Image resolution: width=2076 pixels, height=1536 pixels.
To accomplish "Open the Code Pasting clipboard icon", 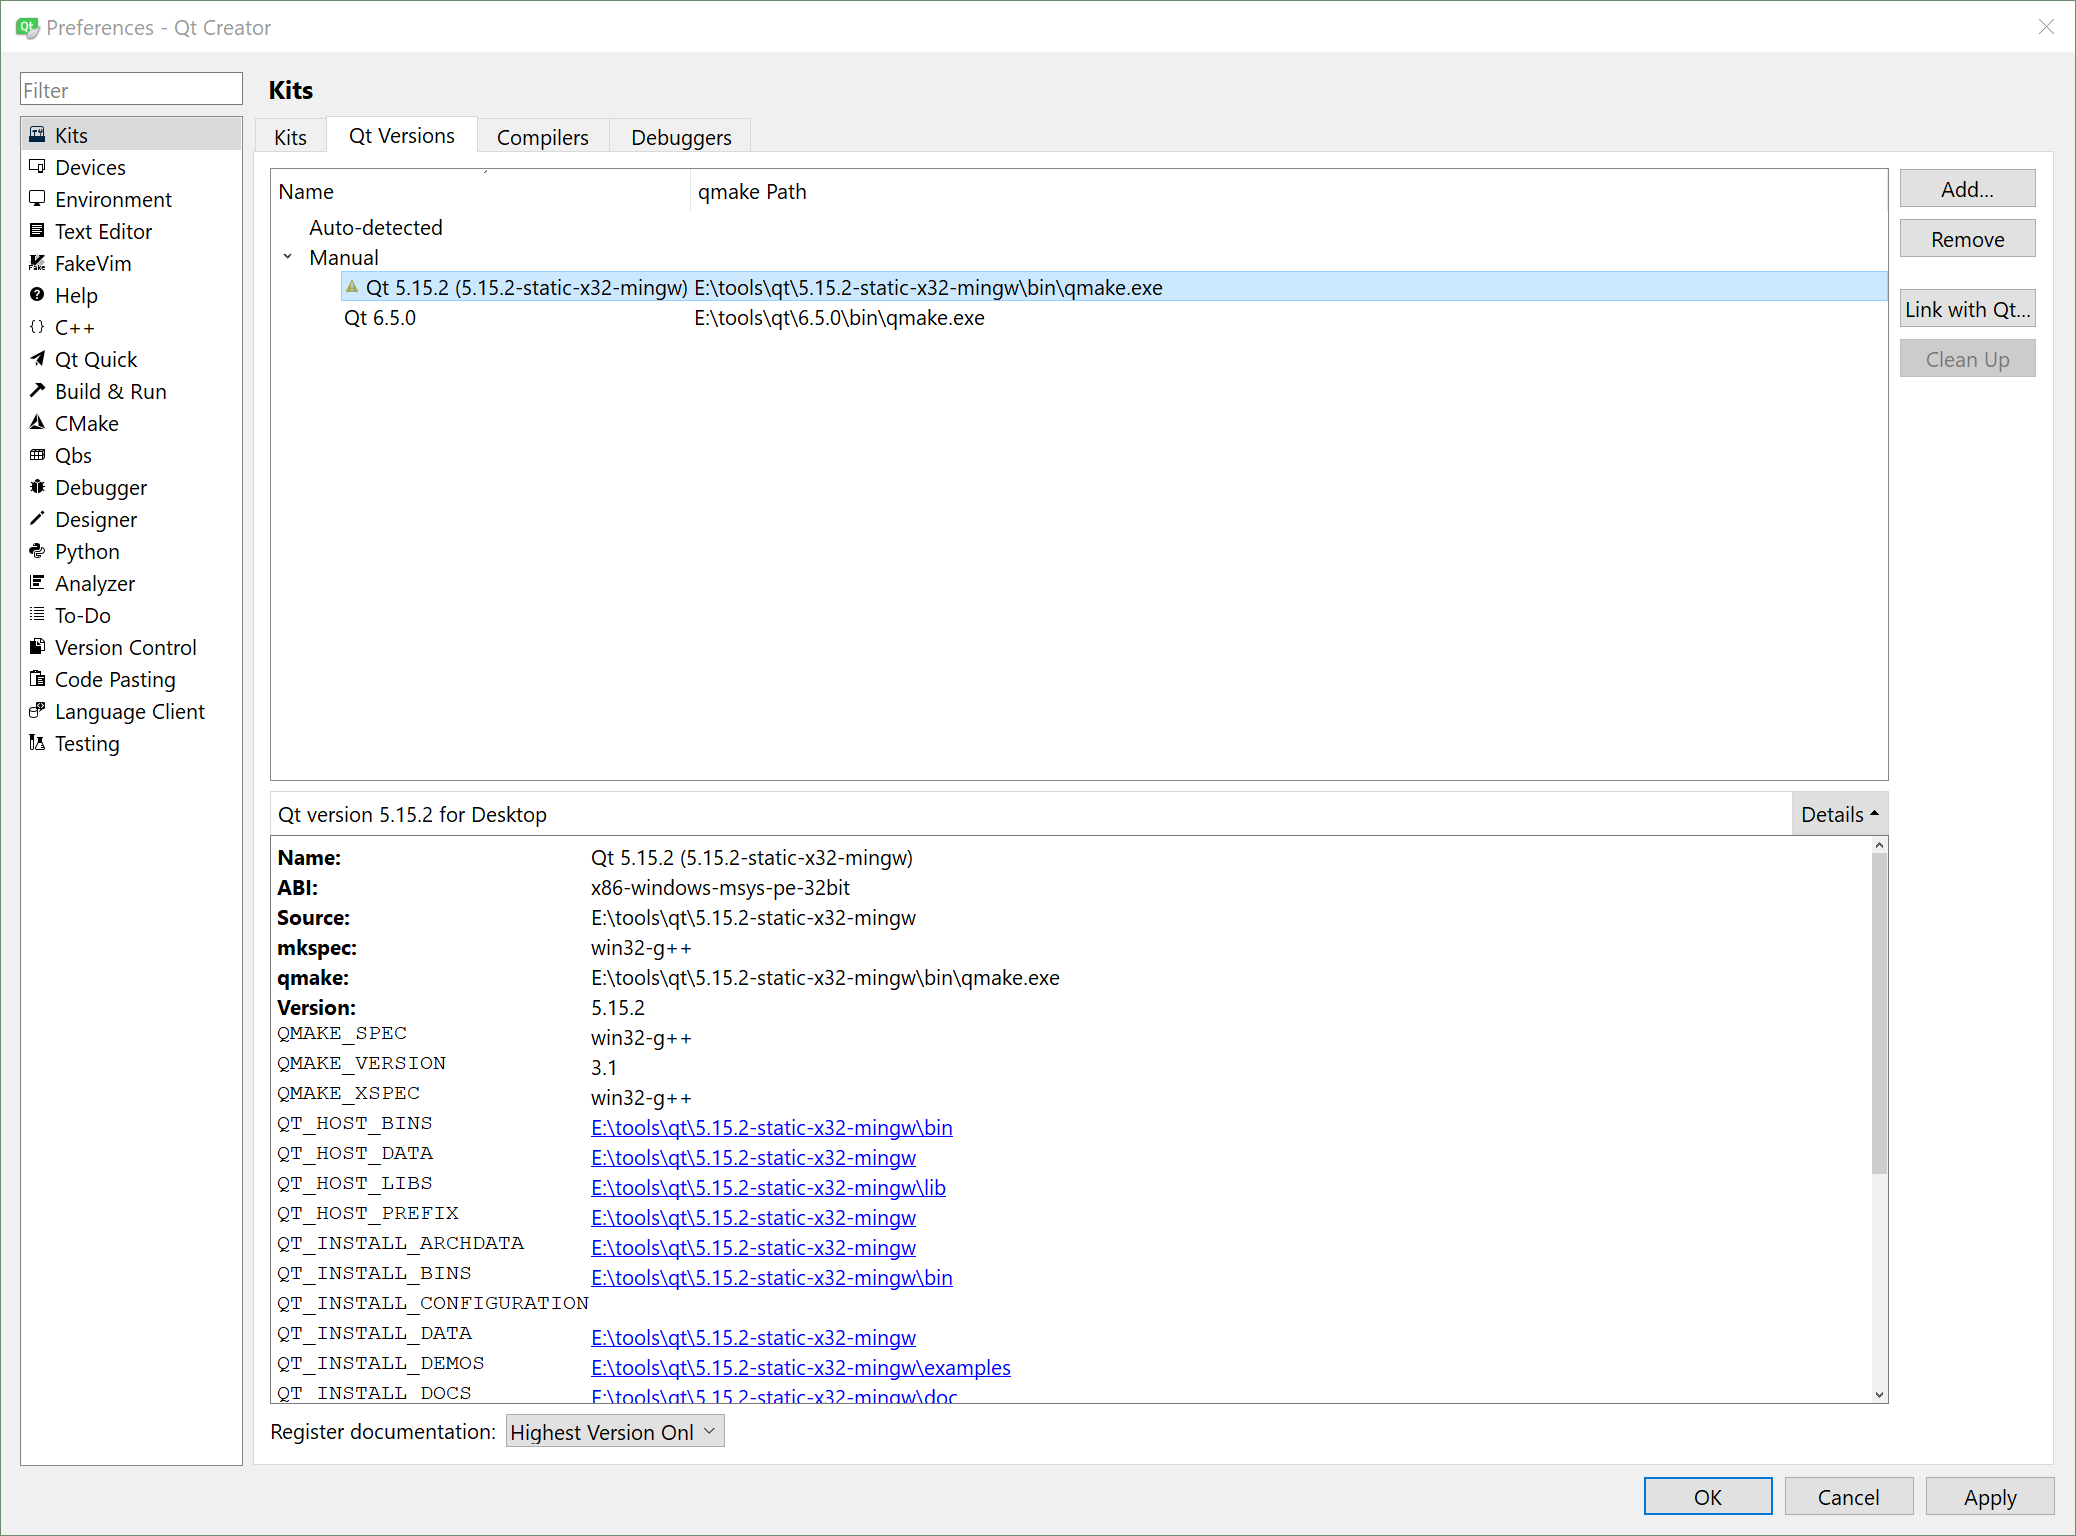I will tap(37, 678).
